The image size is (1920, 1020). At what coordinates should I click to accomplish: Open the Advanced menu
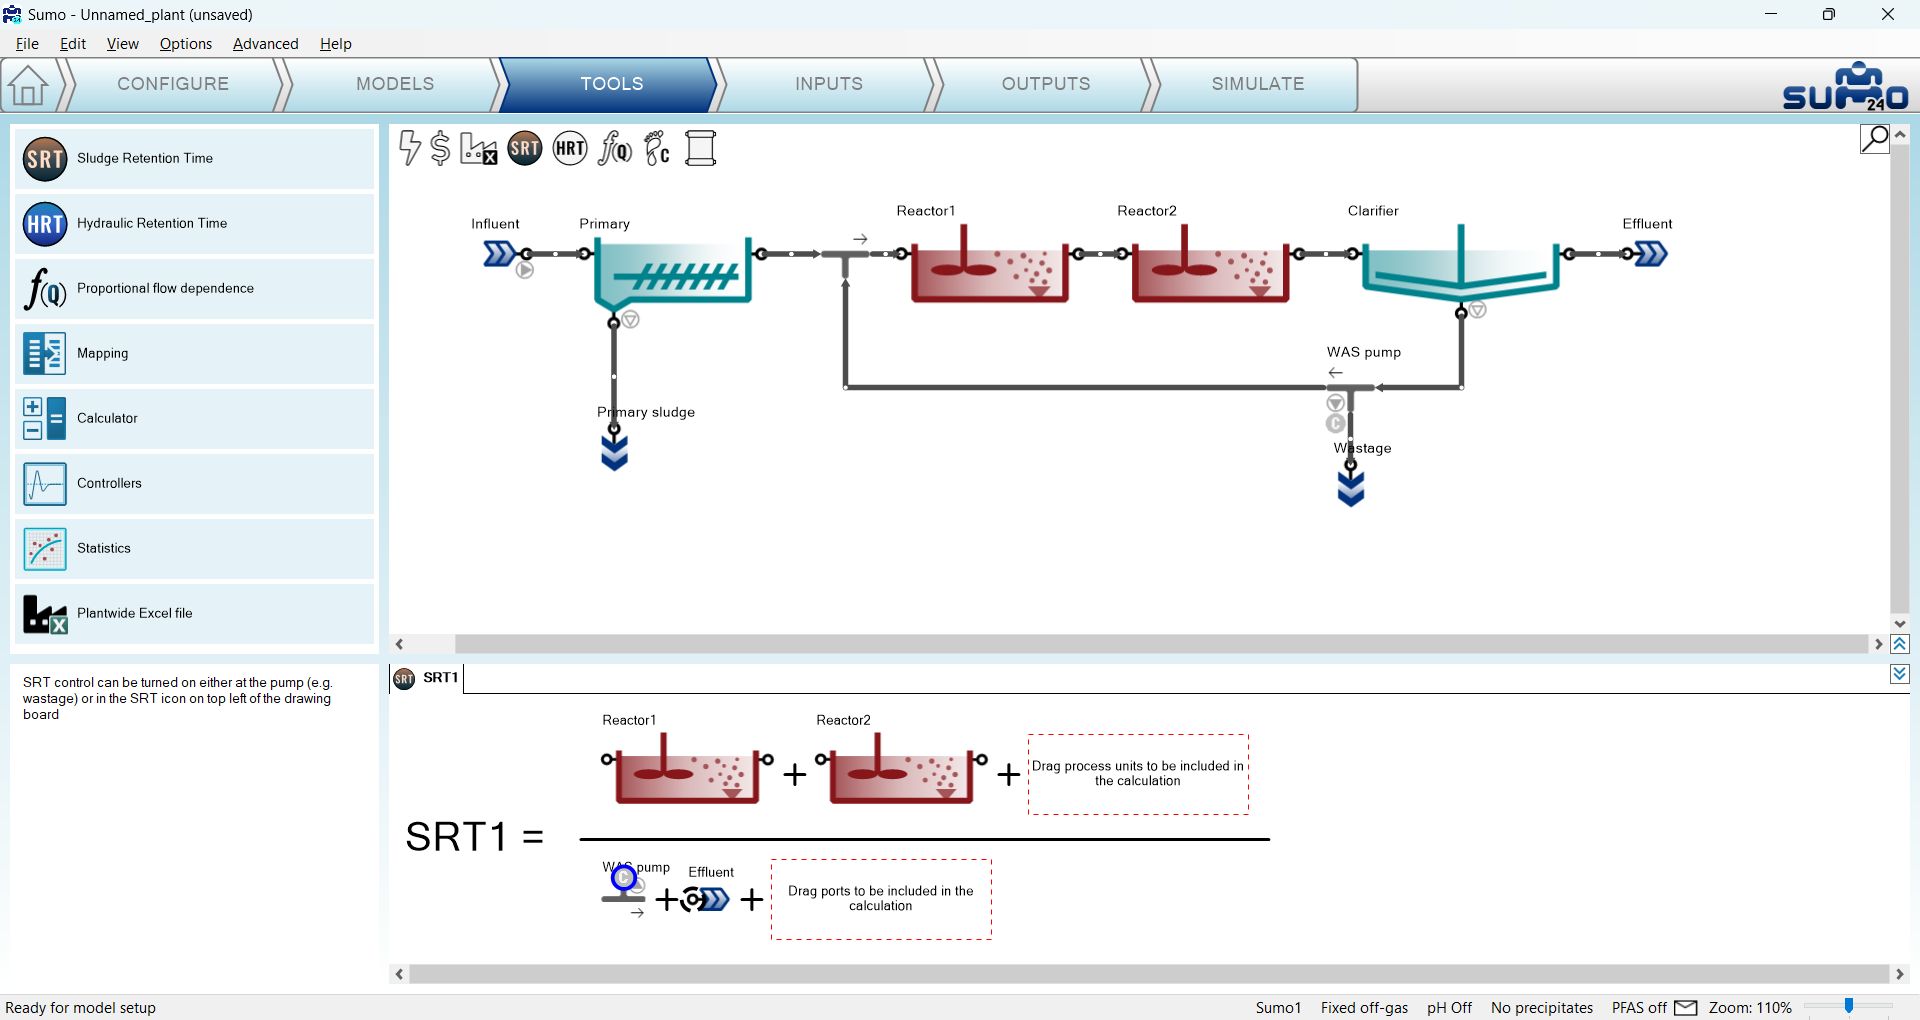click(266, 44)
